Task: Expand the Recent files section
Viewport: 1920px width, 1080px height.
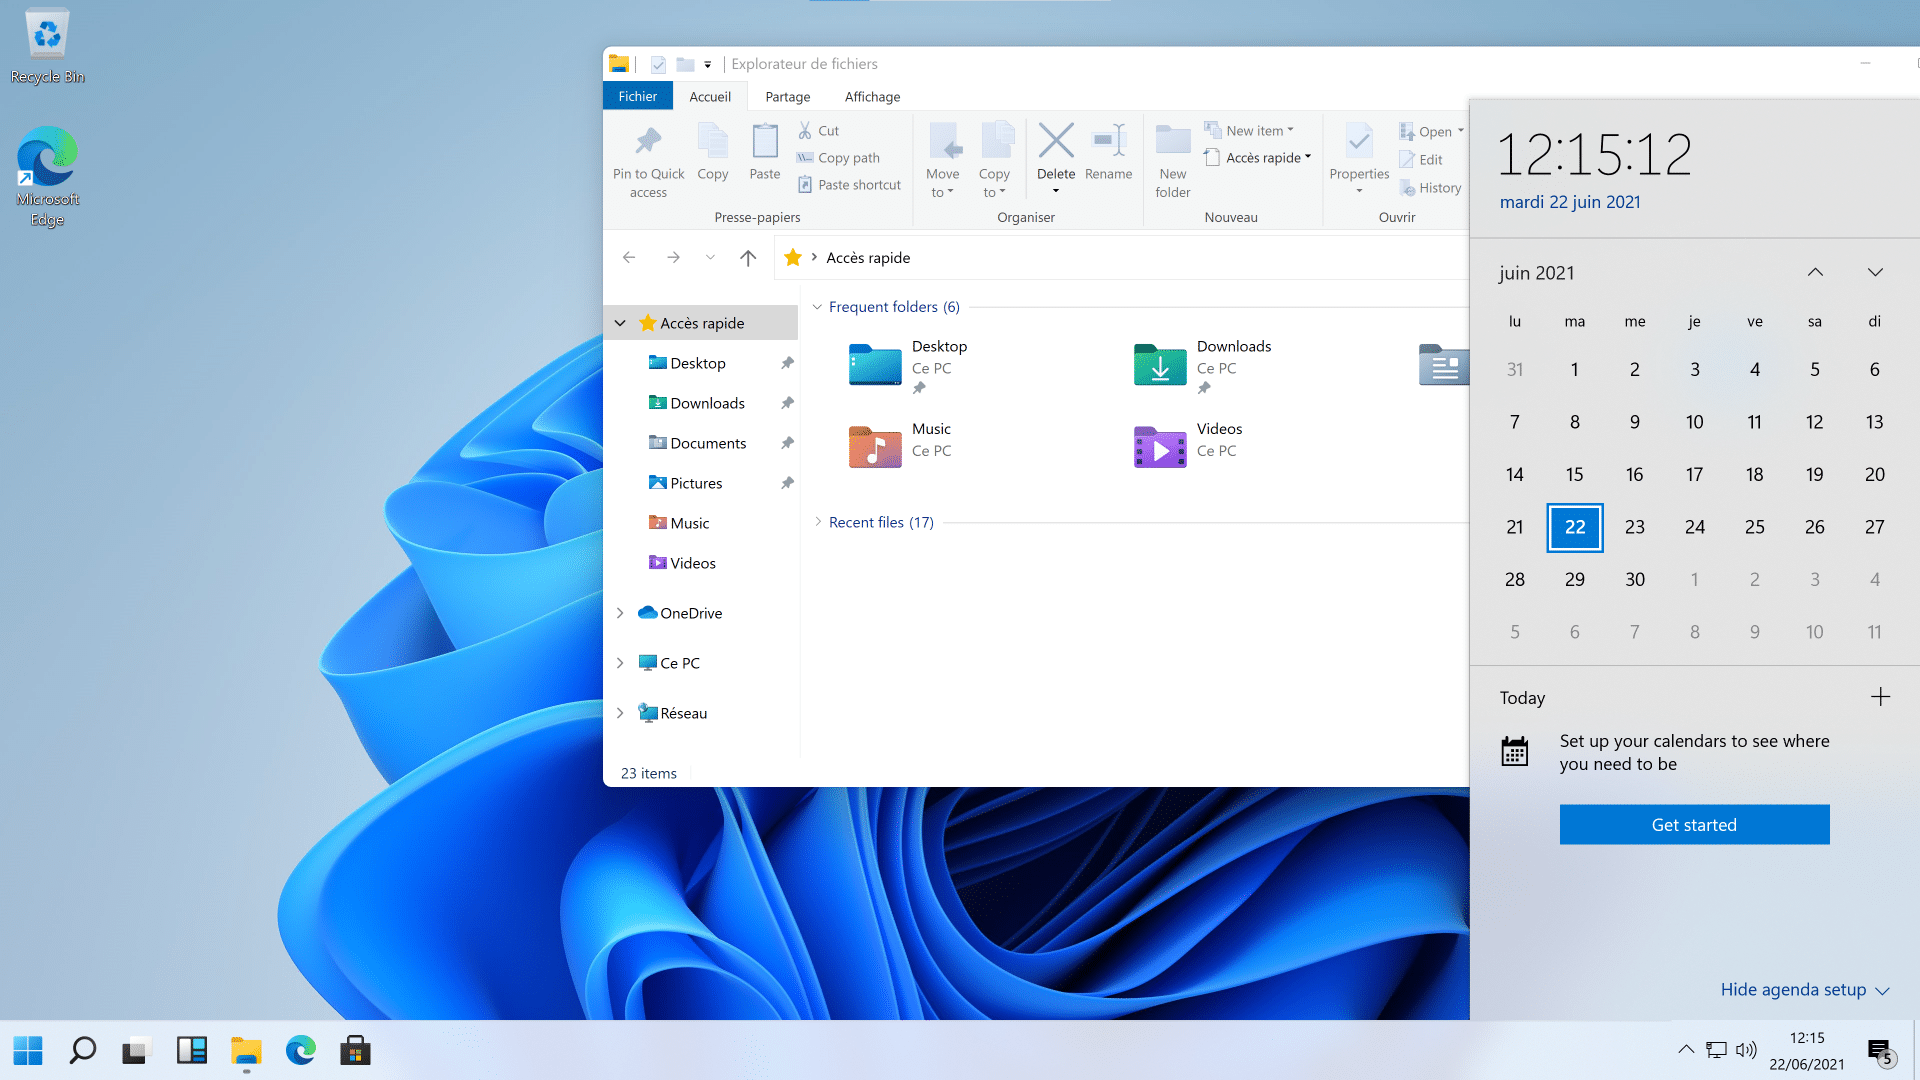Action: pos(818,521)
